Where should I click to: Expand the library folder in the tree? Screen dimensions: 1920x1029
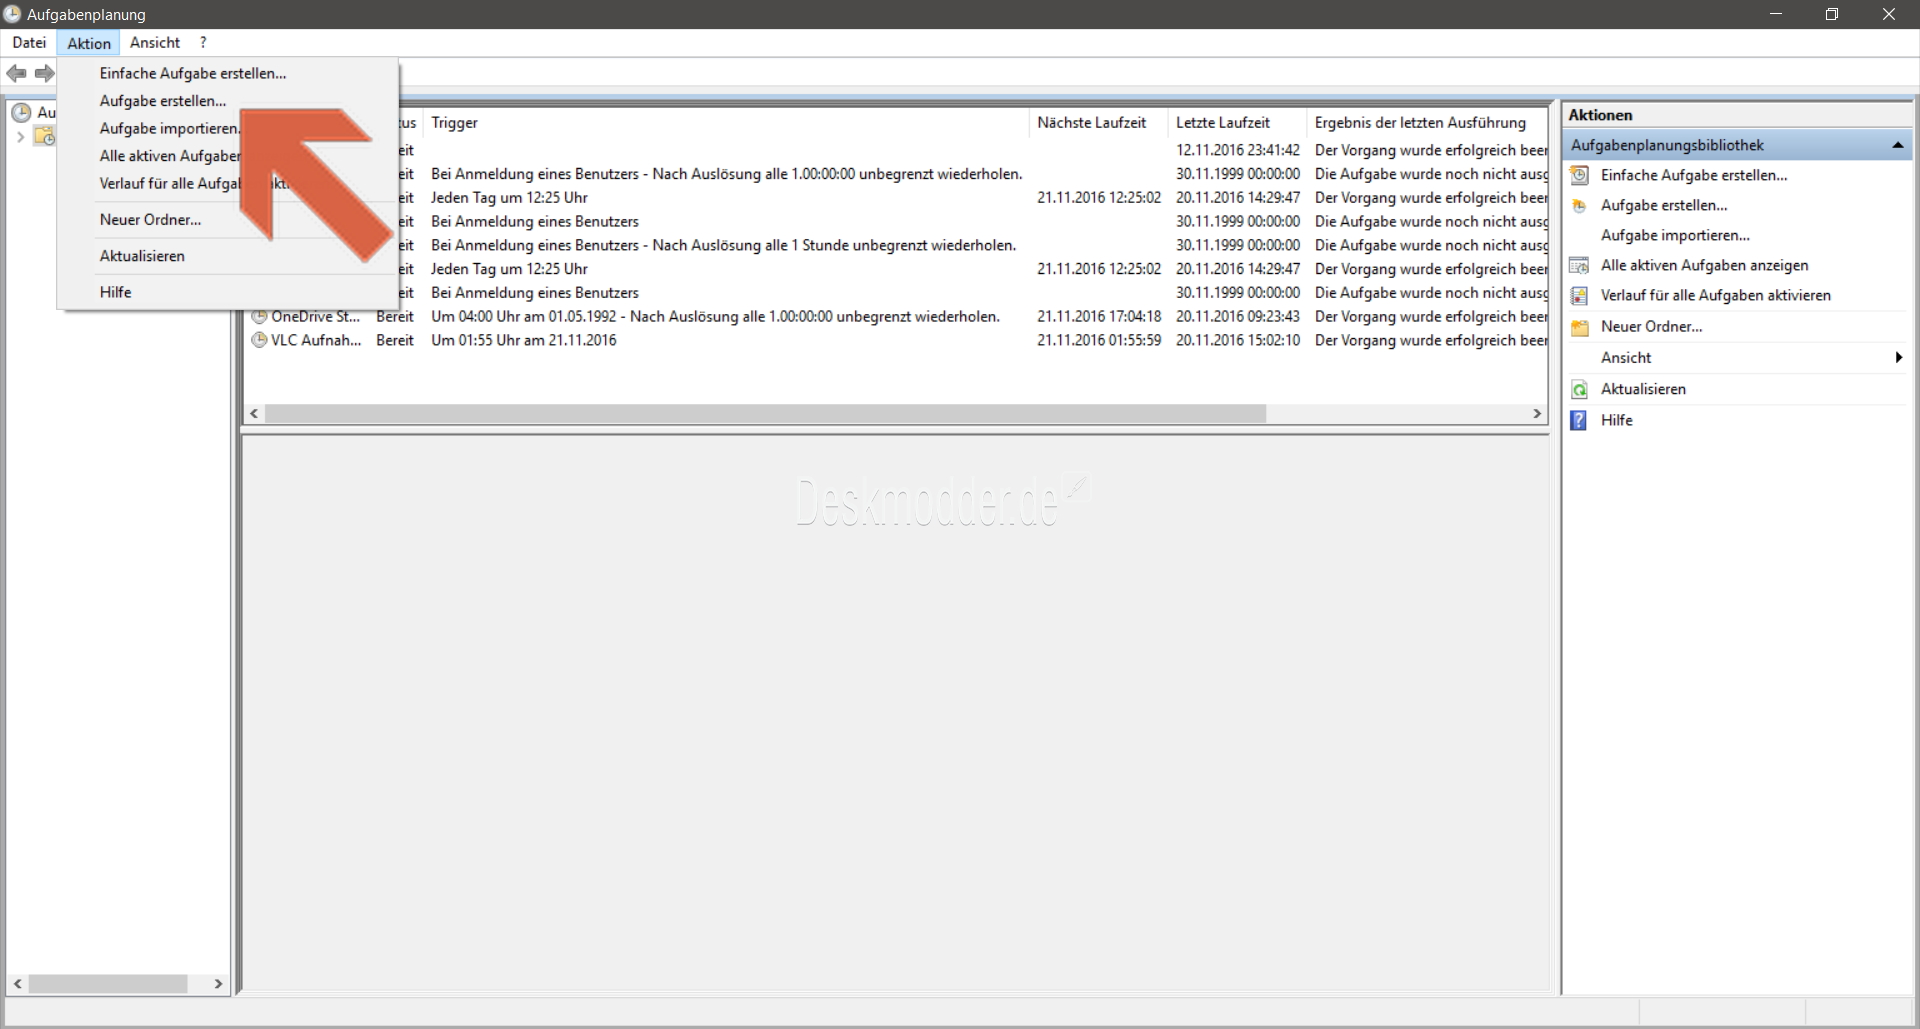coord(20,137)
